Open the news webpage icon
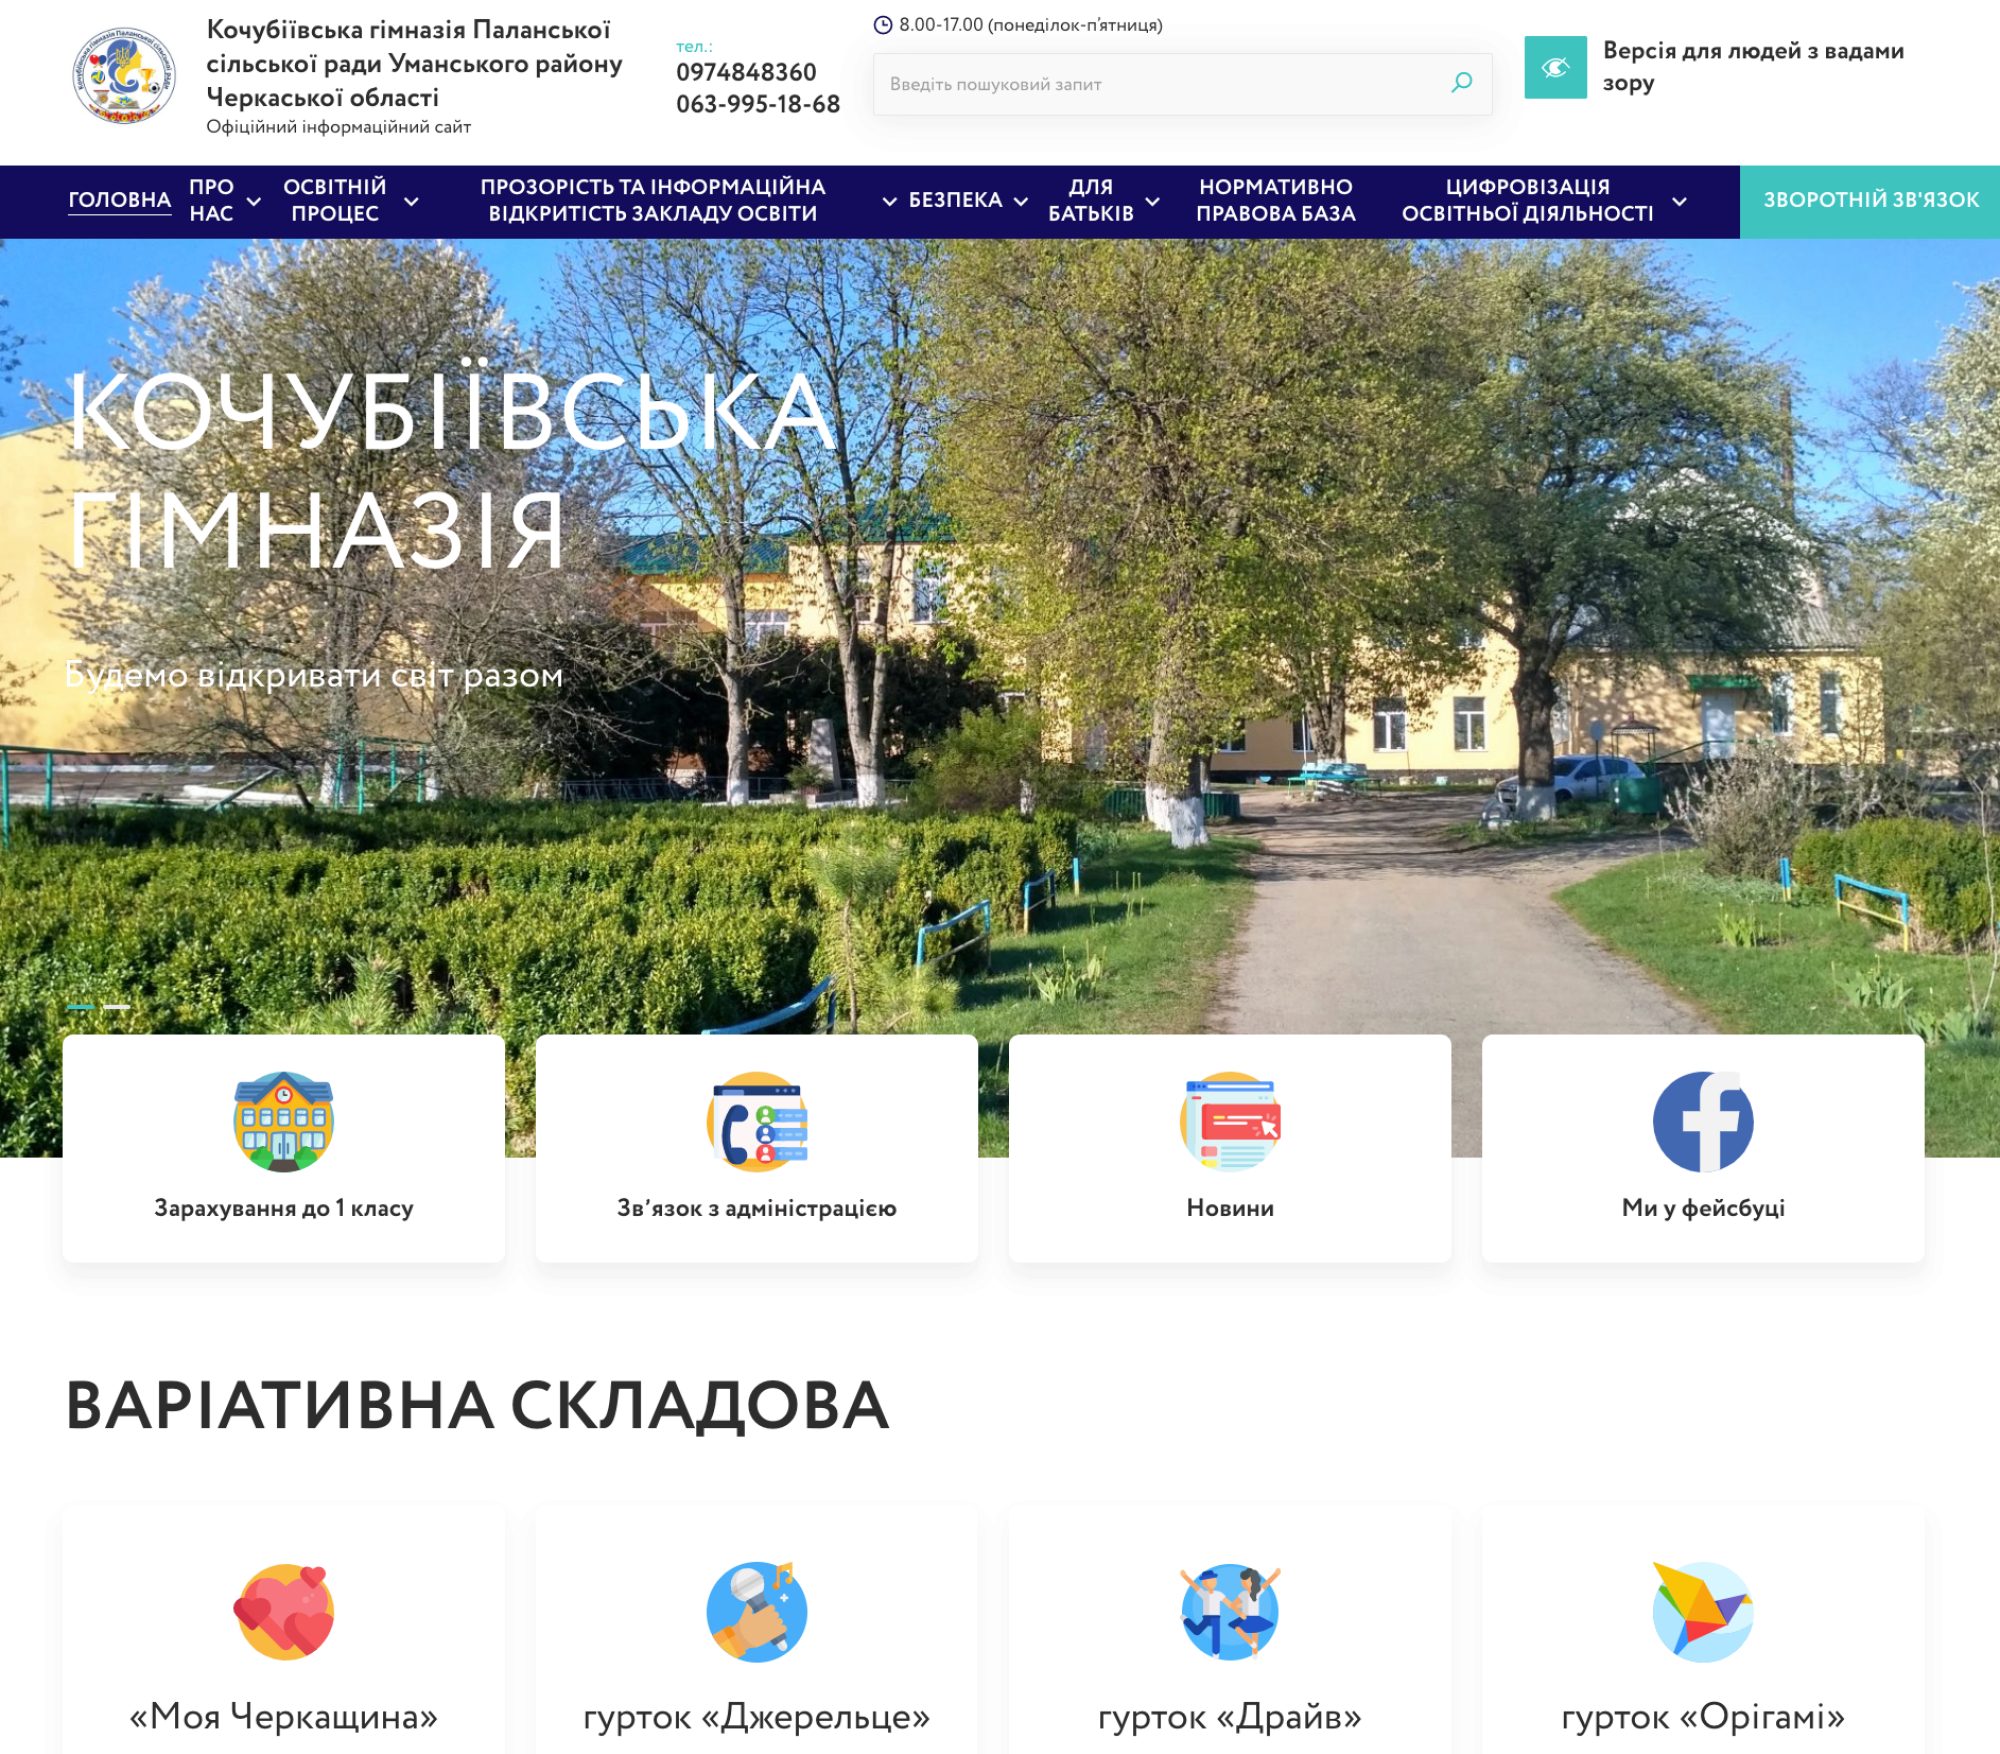Image resolution: width=2000 pixels, height=1754 pixels. click(x=1230, y=1121)
